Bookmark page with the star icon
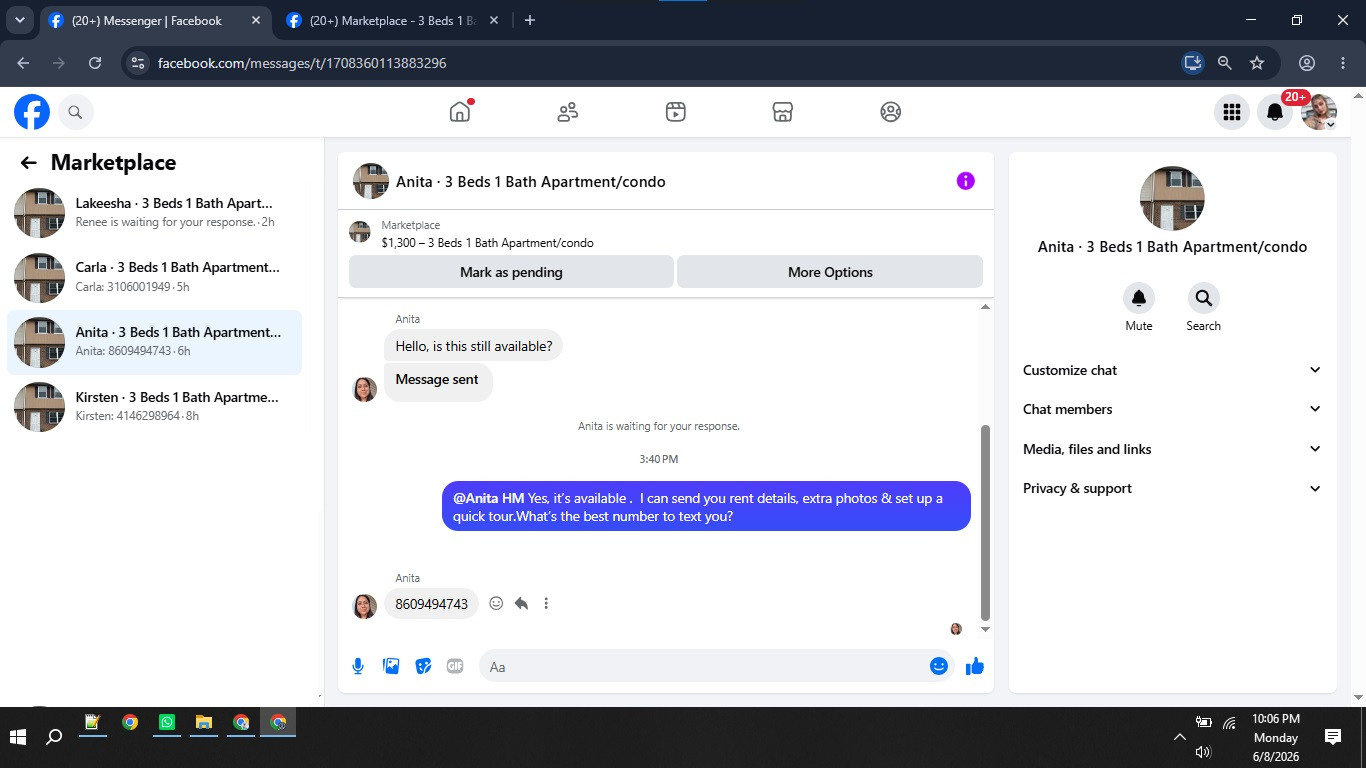 [1257, 63]
